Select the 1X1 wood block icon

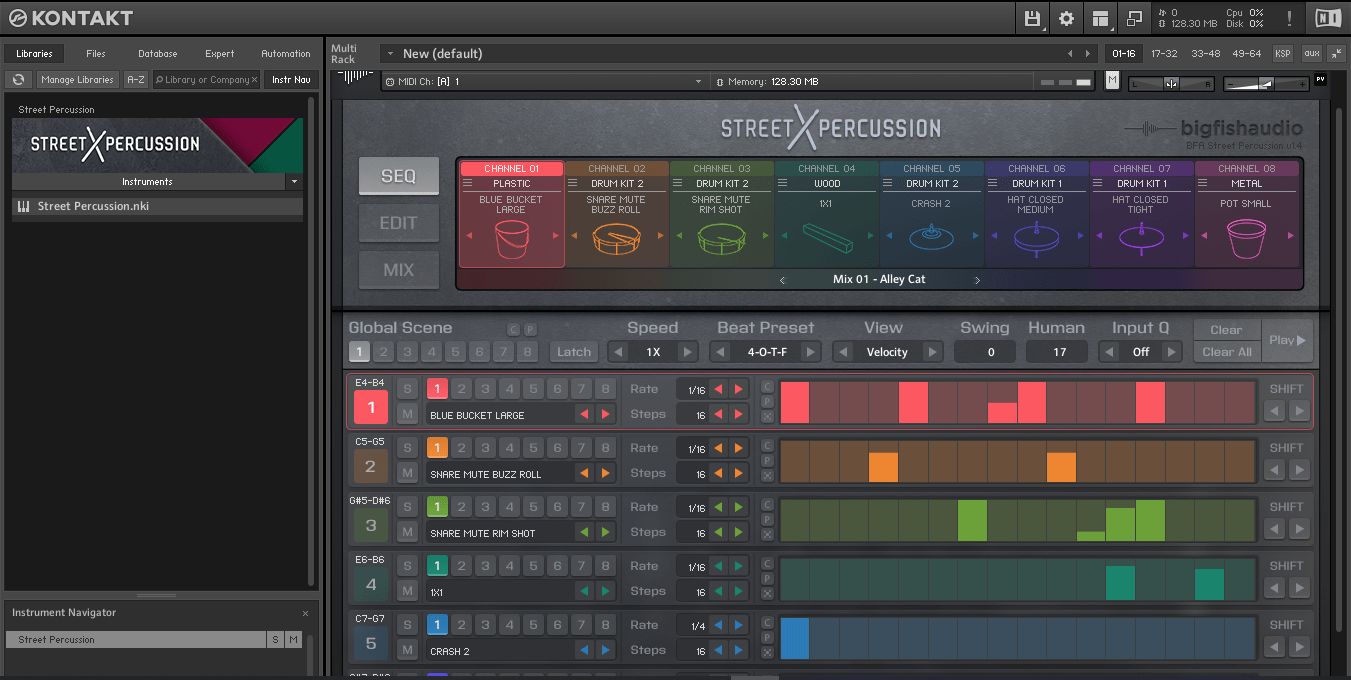pyautogui.click(x=827, y=239)
